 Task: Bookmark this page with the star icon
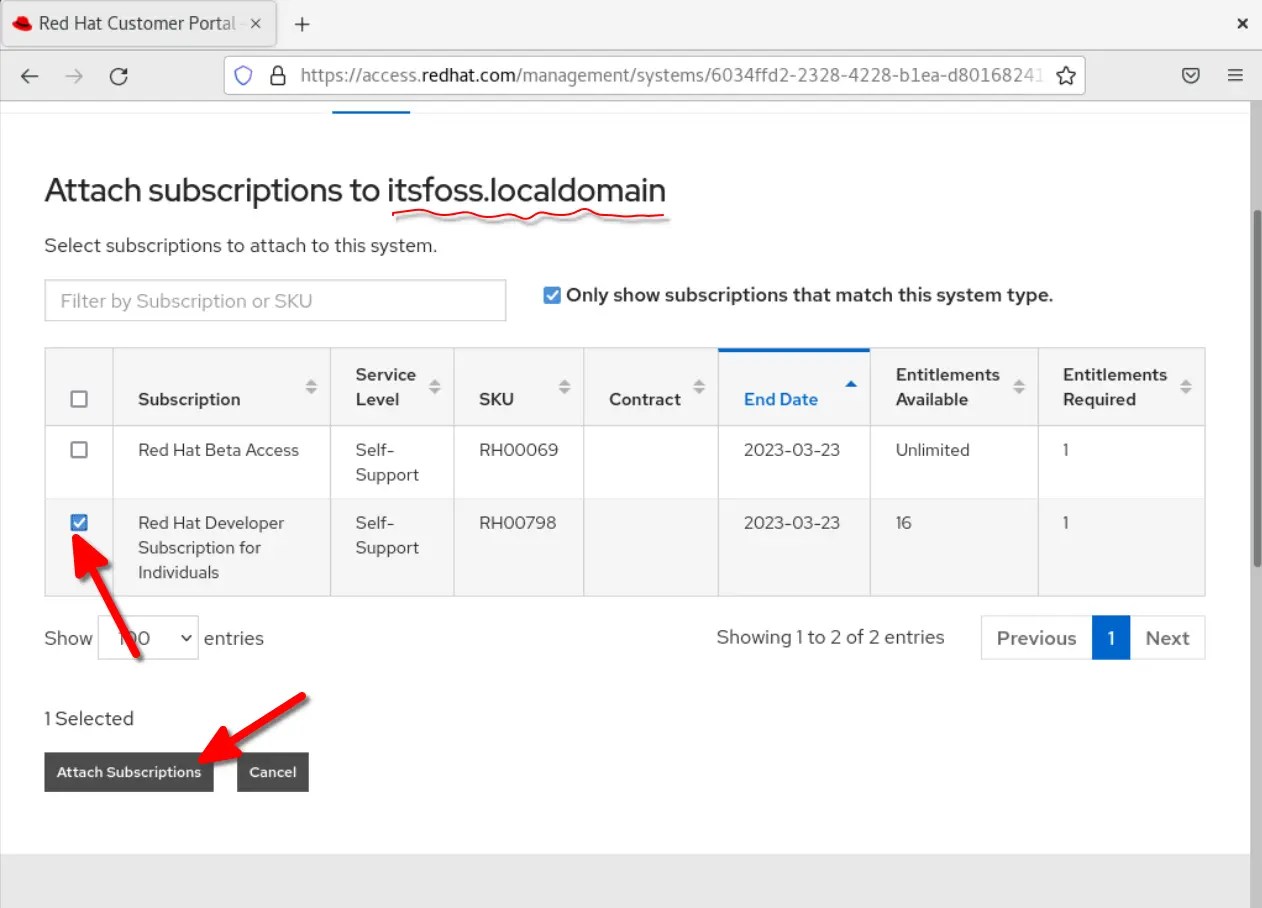(1066, 76)
